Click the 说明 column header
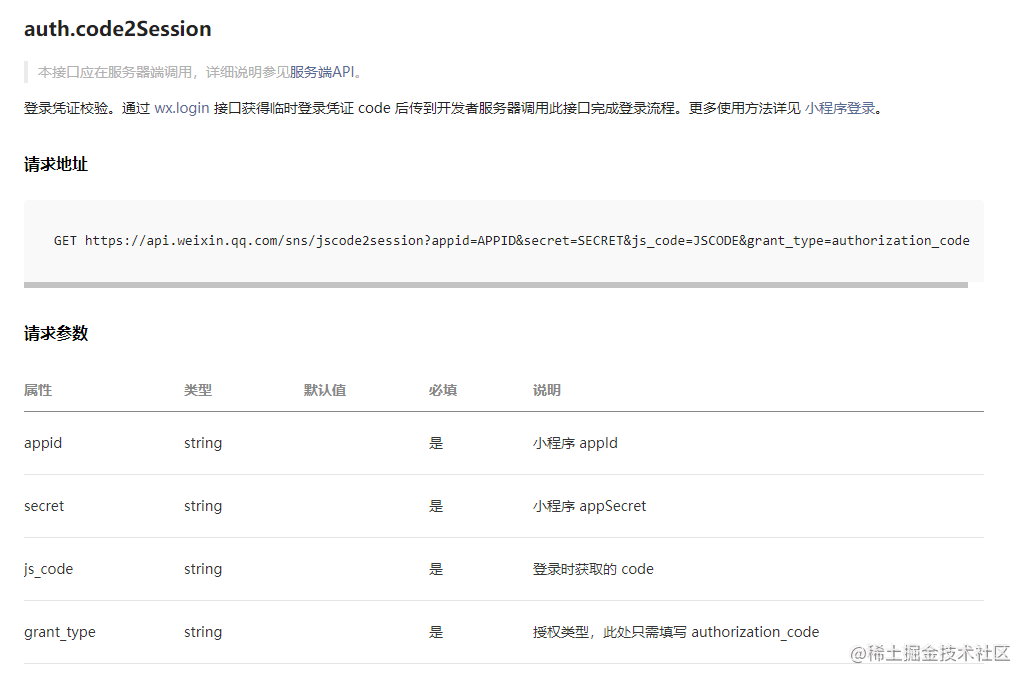Viewport: 1031px width, 684px height. click(x=547, y=390)
